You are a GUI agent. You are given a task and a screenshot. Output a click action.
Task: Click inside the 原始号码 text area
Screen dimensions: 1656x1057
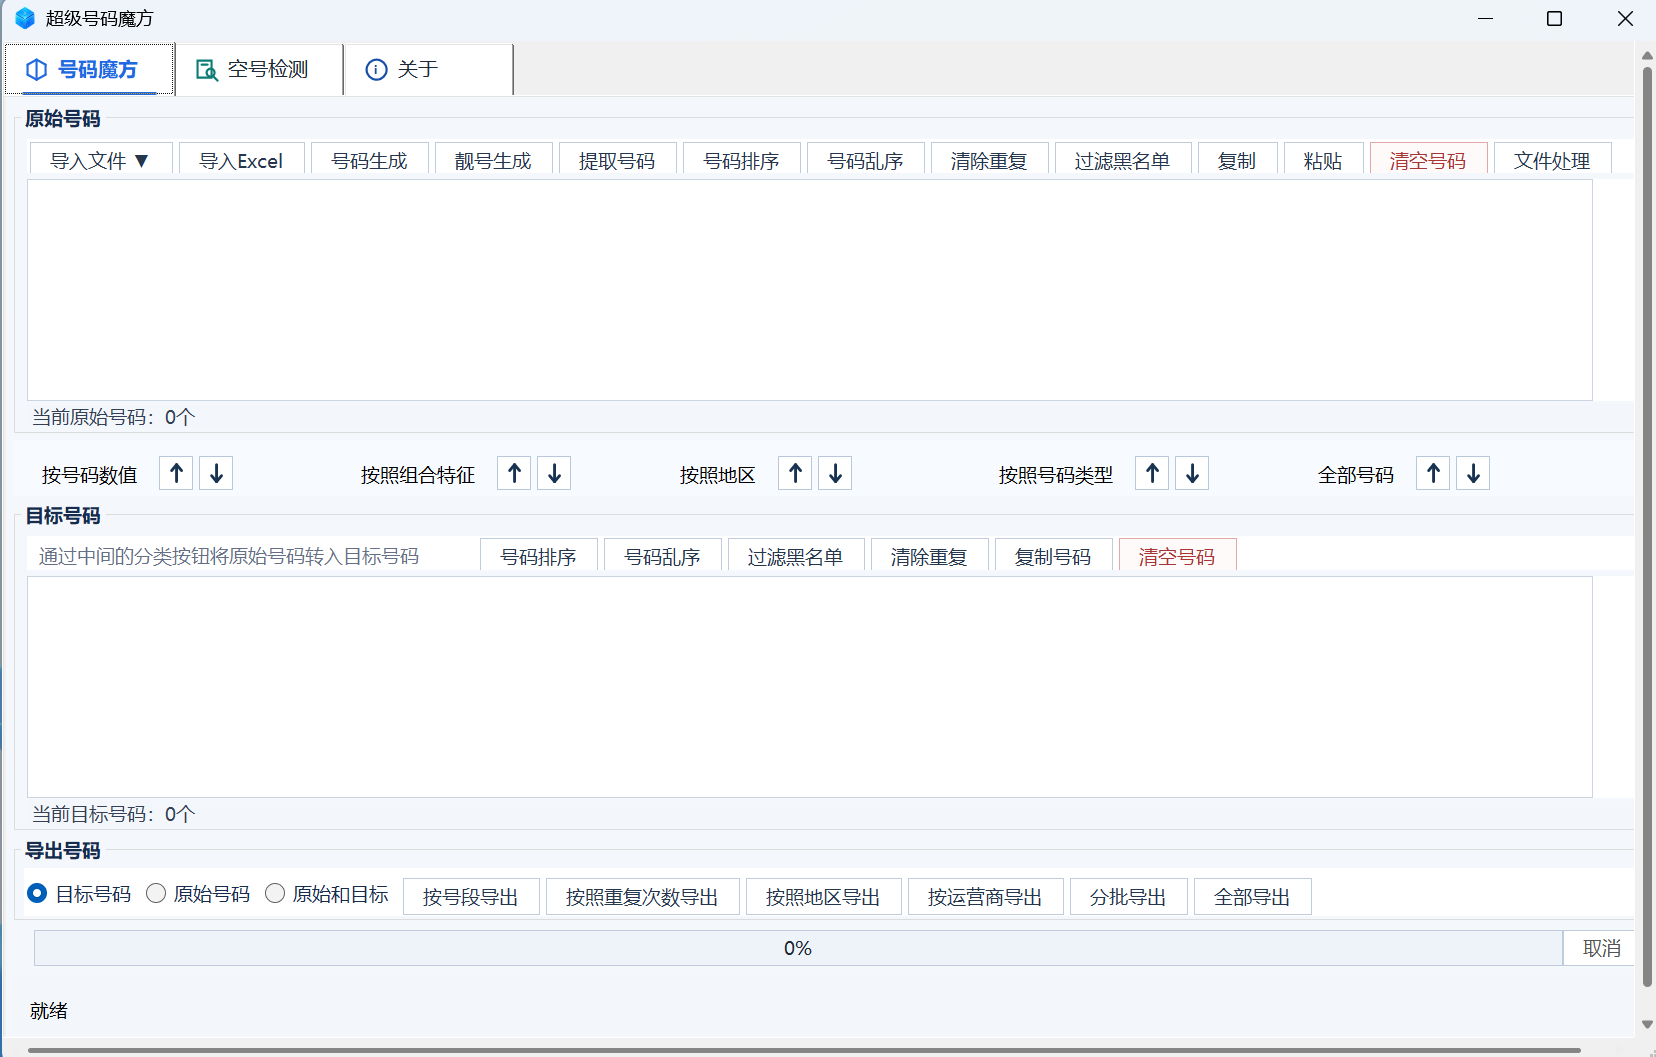[809, 290]
